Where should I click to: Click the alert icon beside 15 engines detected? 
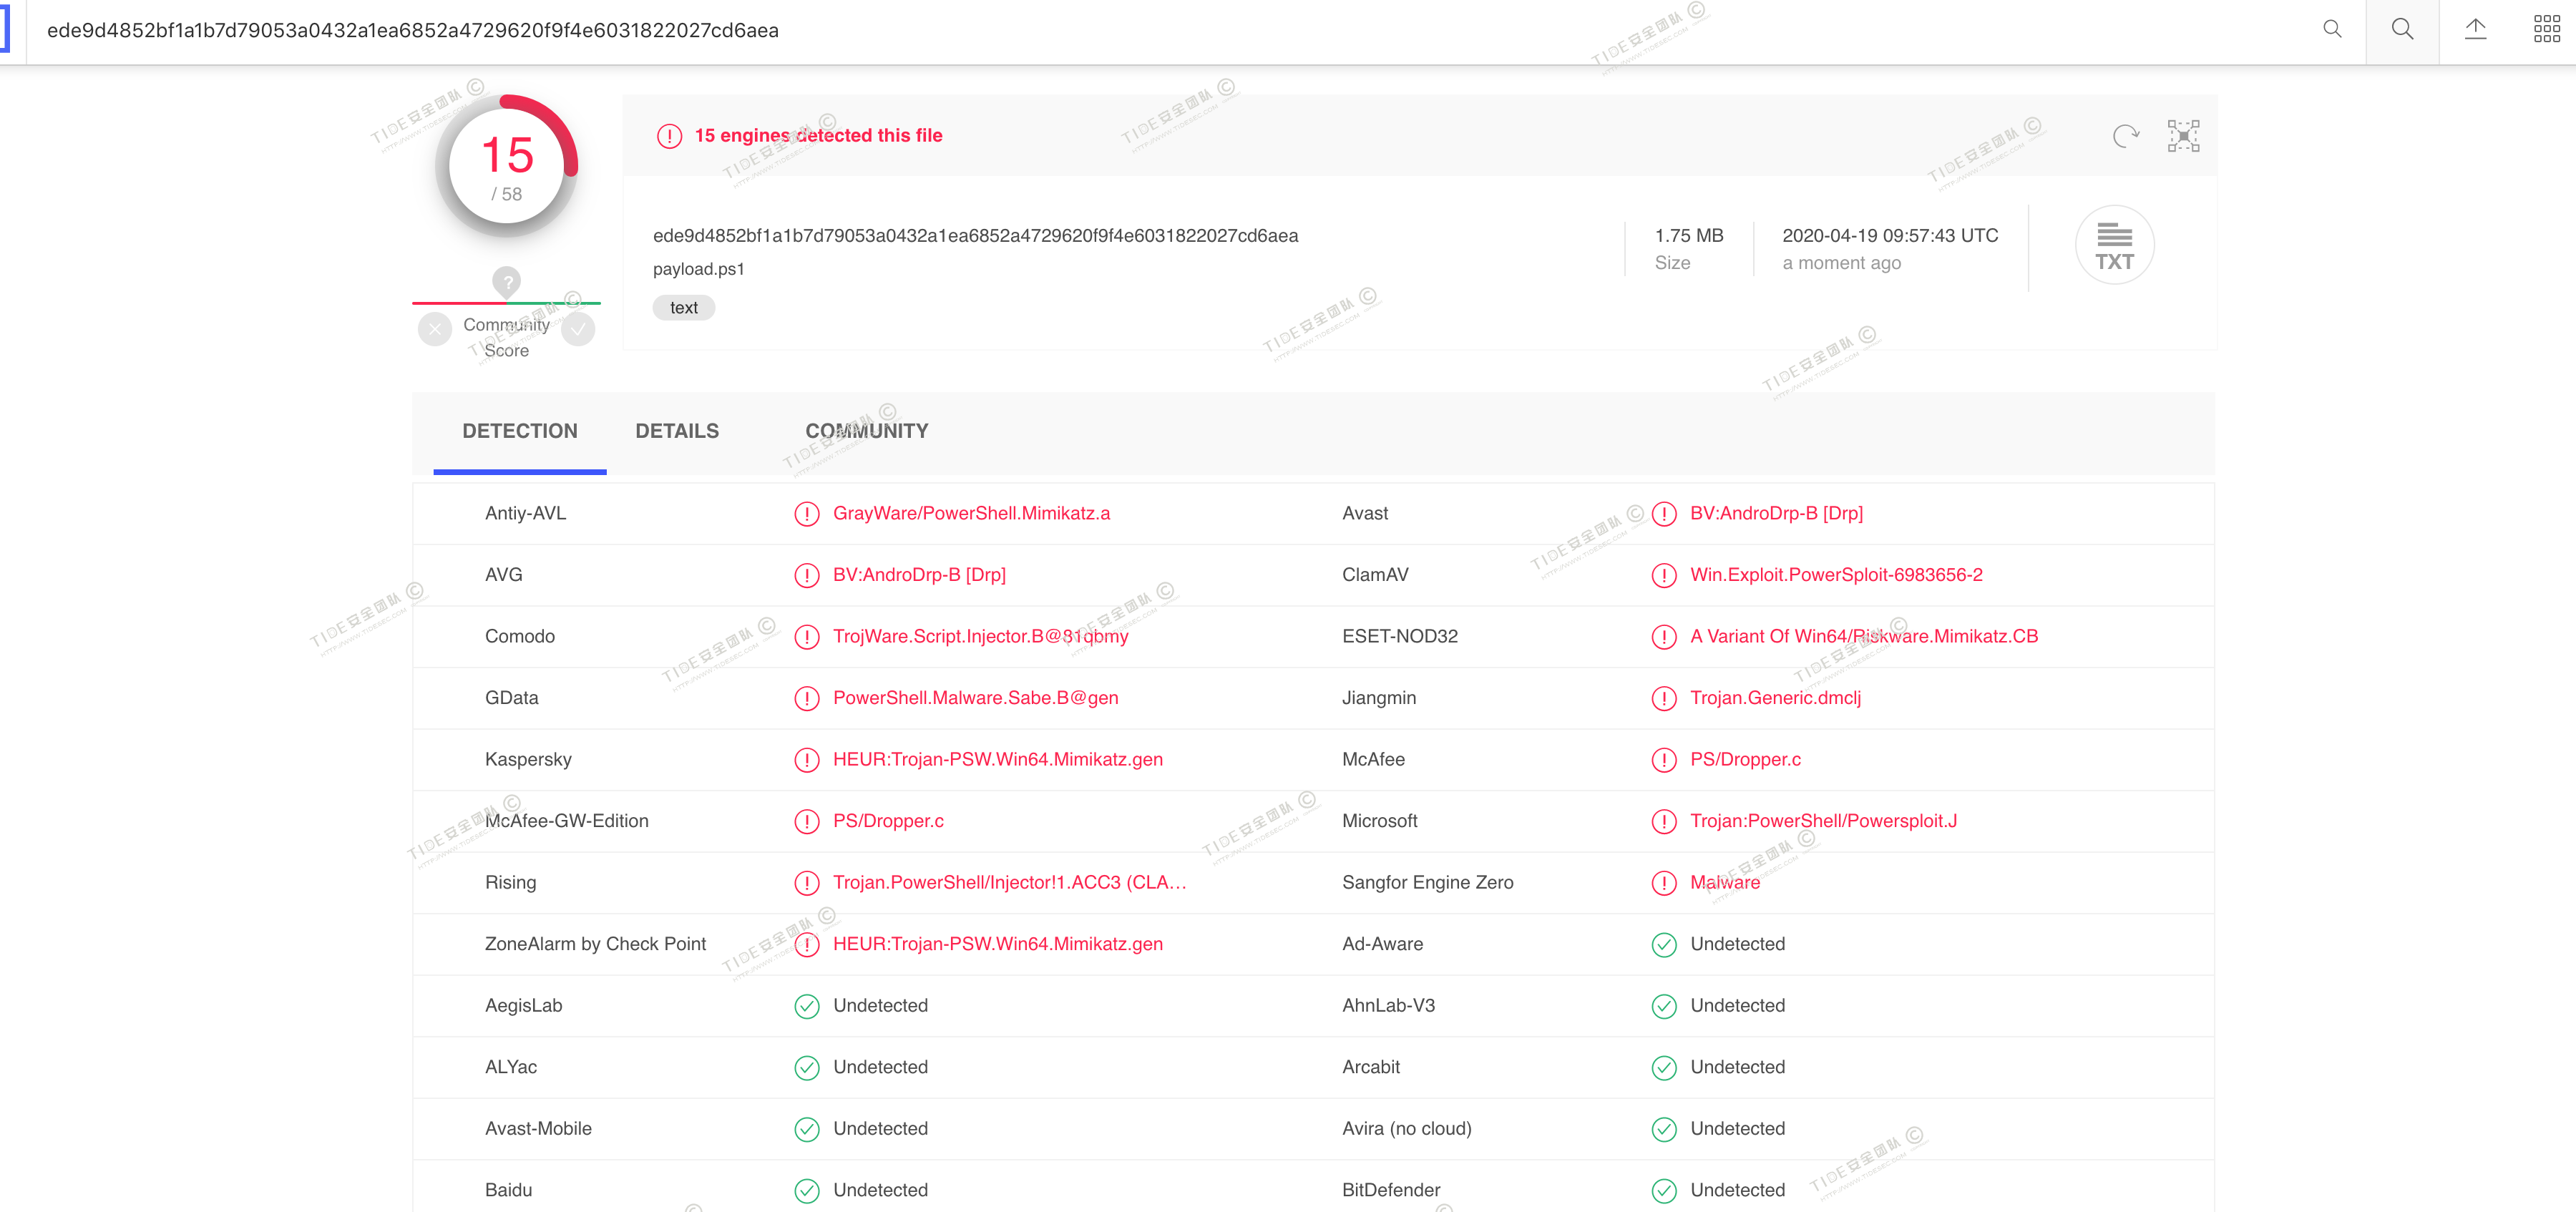(x=669, y=136)
